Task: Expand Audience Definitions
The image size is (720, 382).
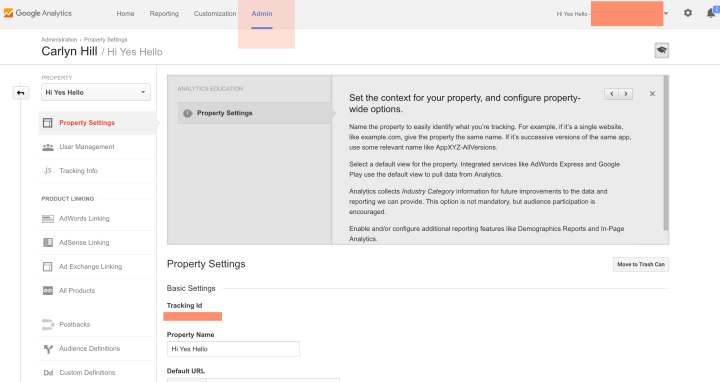Action: pyautogui.click(x=90, y=349)
